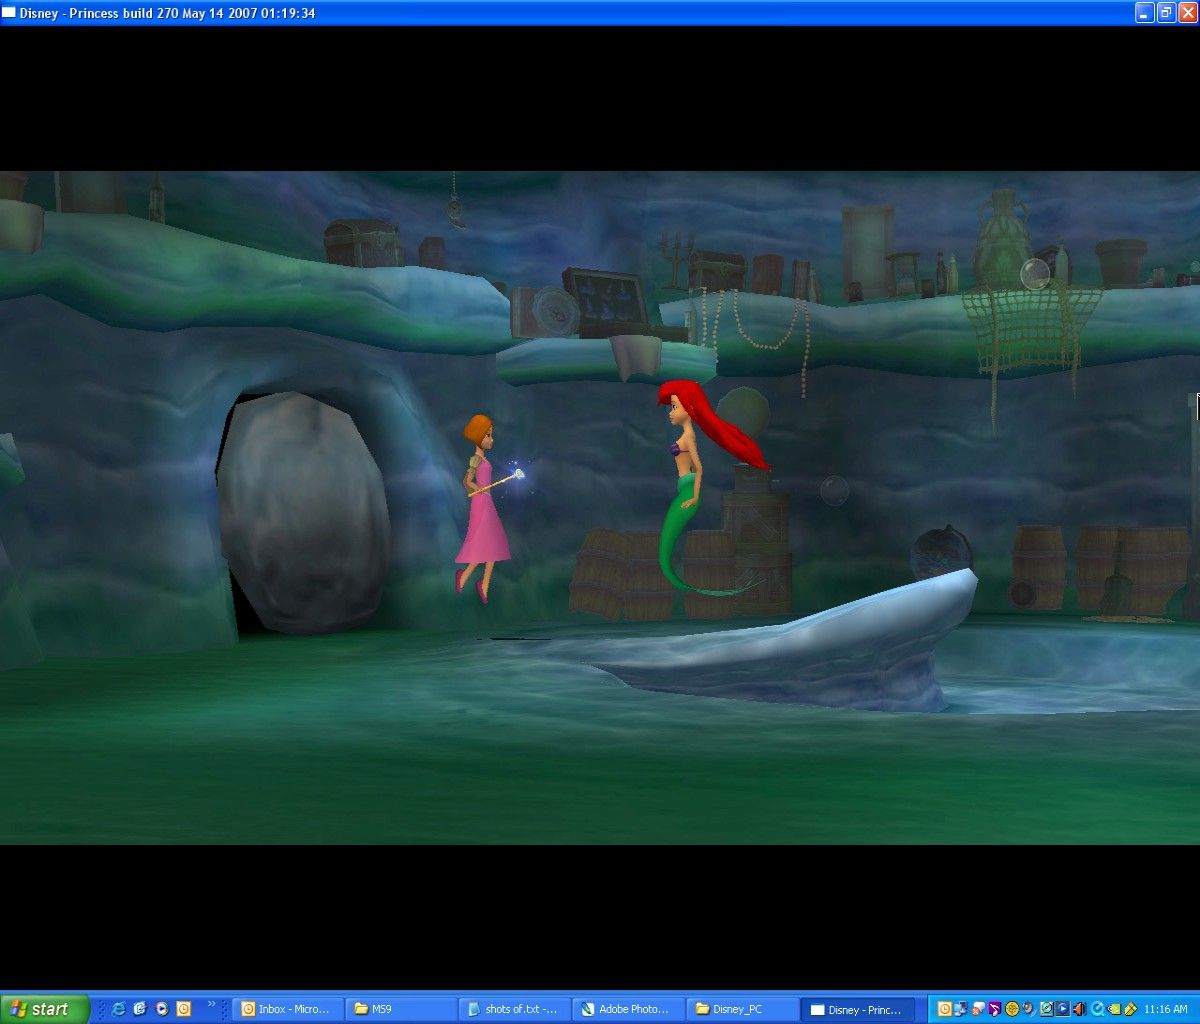Click the fairy girl in pink dress
This screenshot has width=1200, height=1024.
pyautogui.click(x=486, y=508)
